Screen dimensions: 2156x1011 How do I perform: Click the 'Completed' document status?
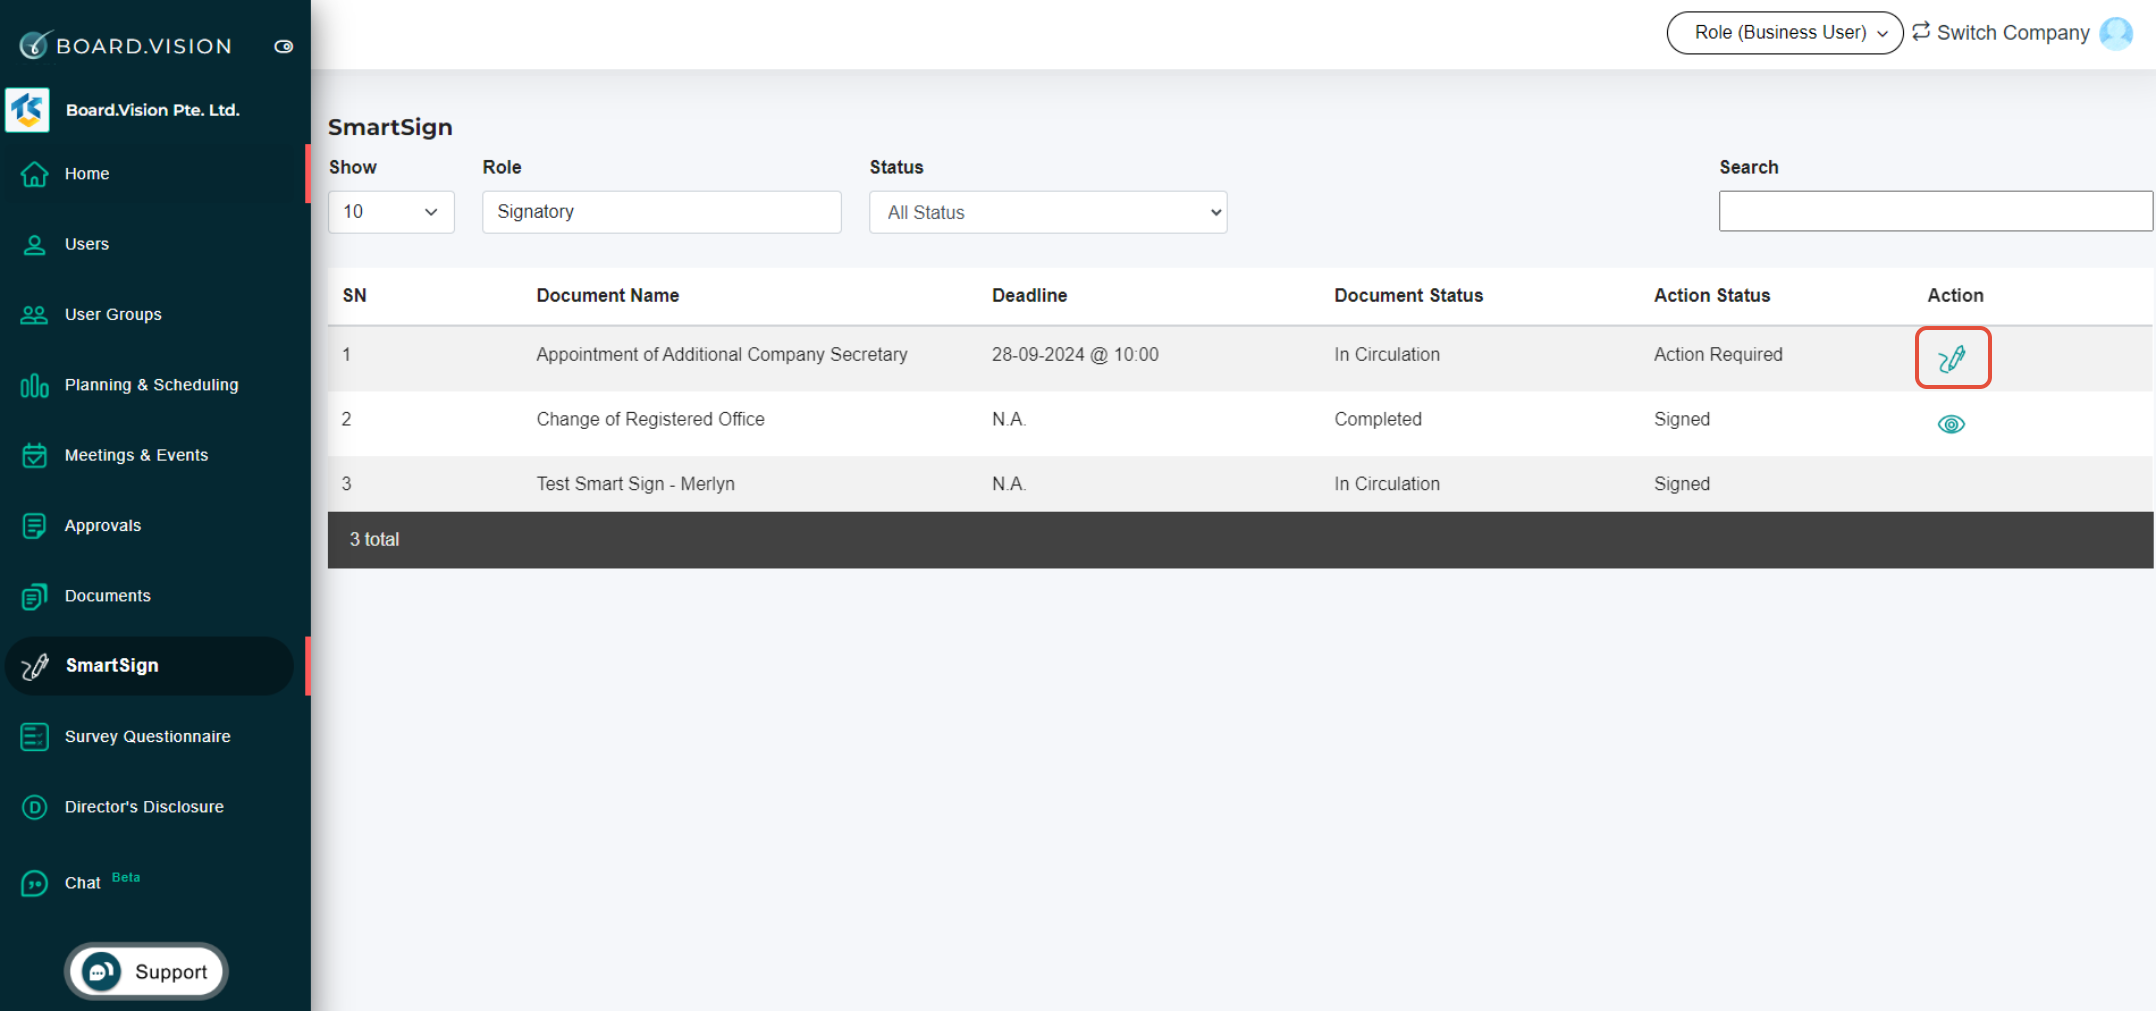1378,420
